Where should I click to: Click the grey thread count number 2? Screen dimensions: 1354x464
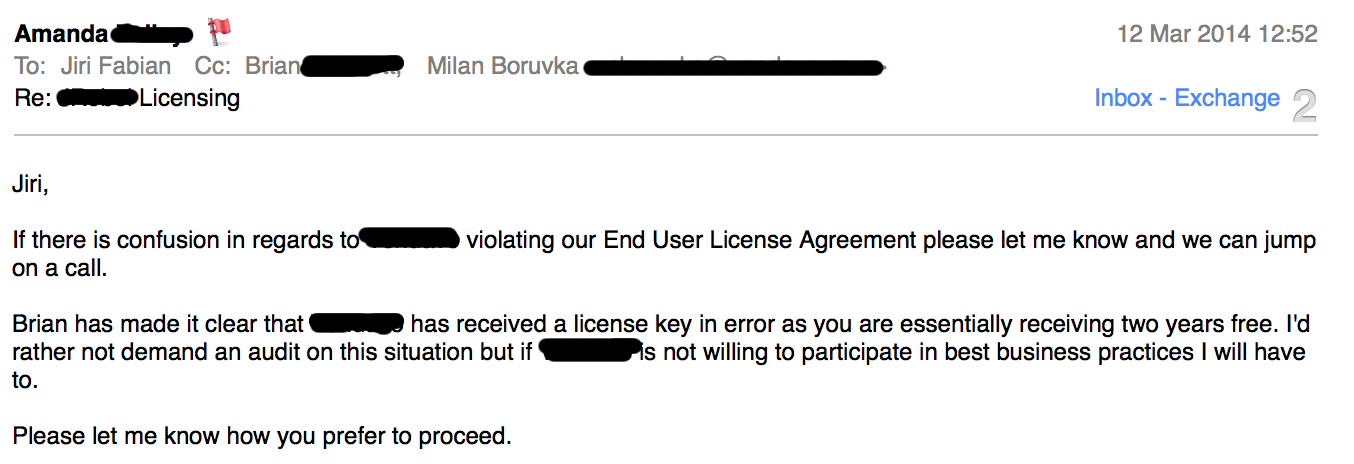(1304, 106)
